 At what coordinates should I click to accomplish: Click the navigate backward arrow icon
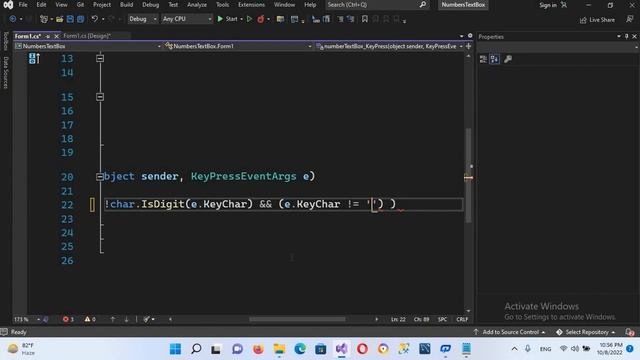click(x=13, y=19)
